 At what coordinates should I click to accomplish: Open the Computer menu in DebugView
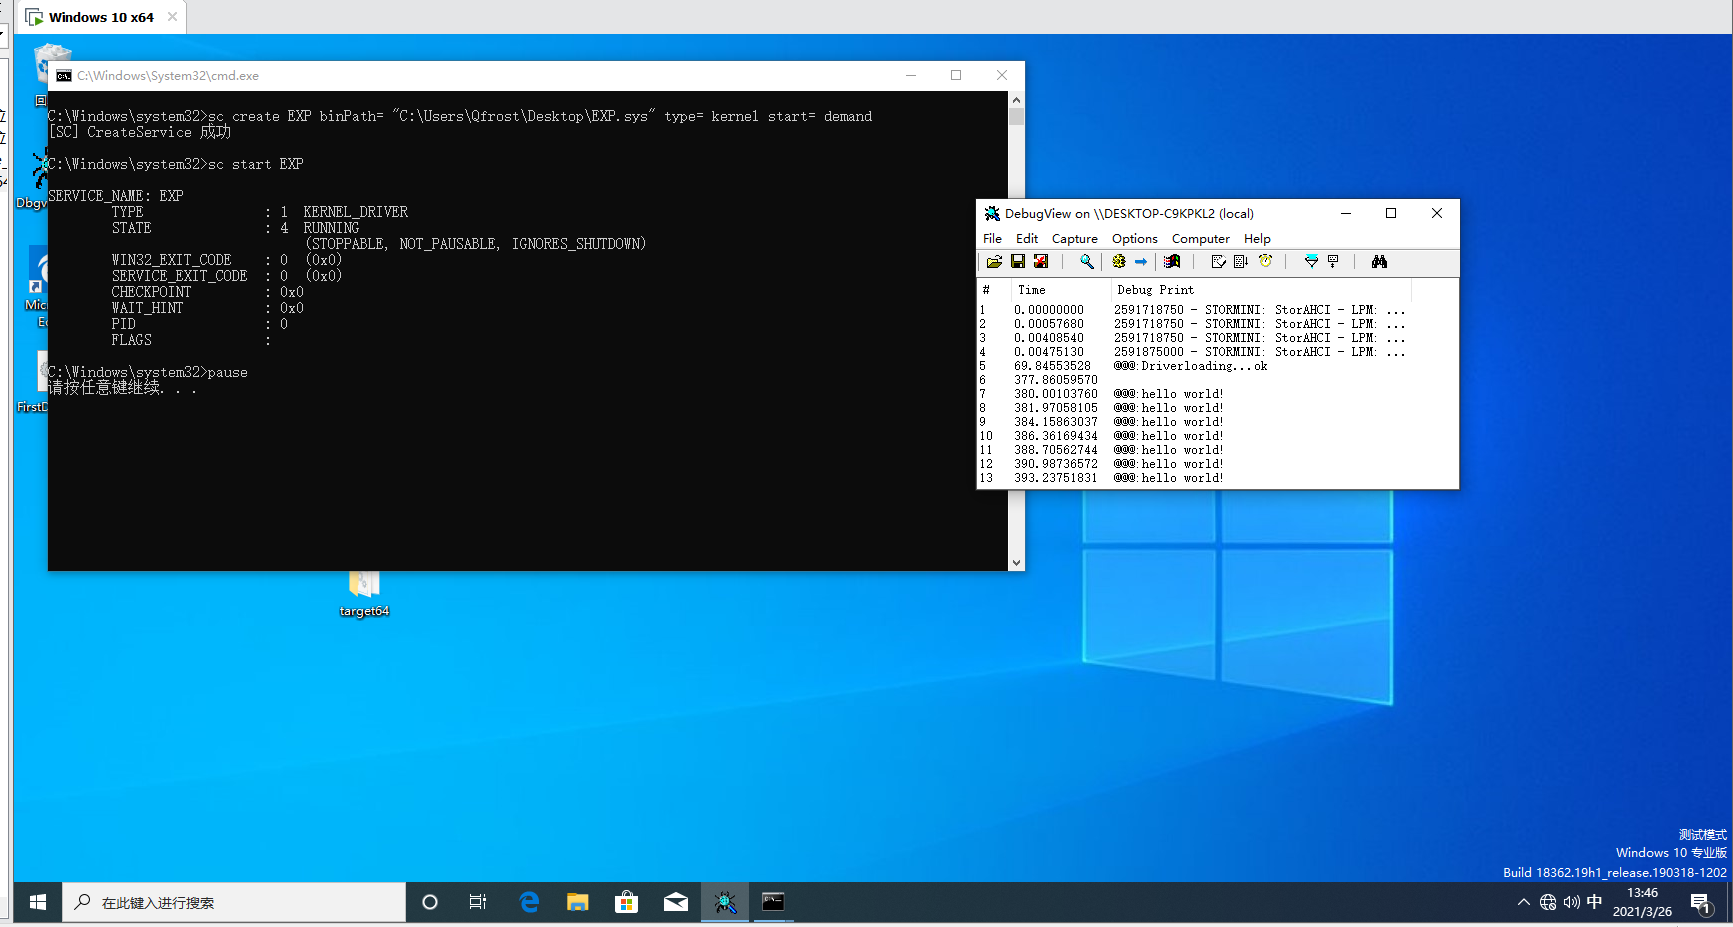click(1200, 239)
